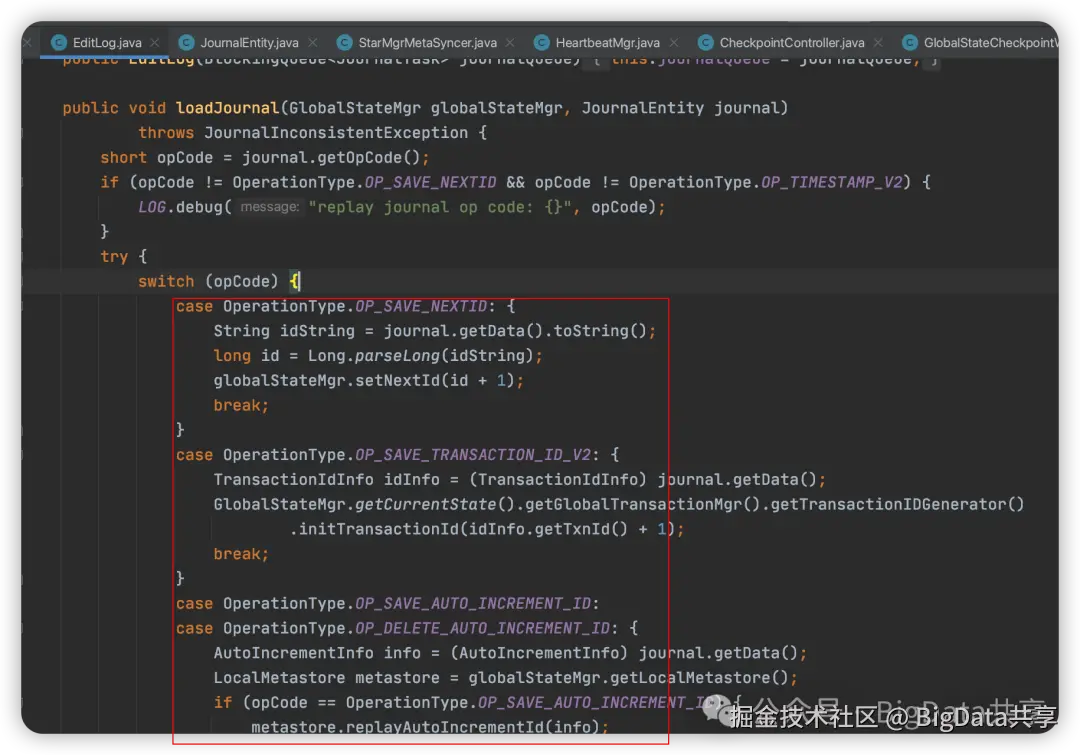This screenshot has height=755, width=1080.
Task: Click JournalInconsistentException in throws clause
Action: click(336, 133)
